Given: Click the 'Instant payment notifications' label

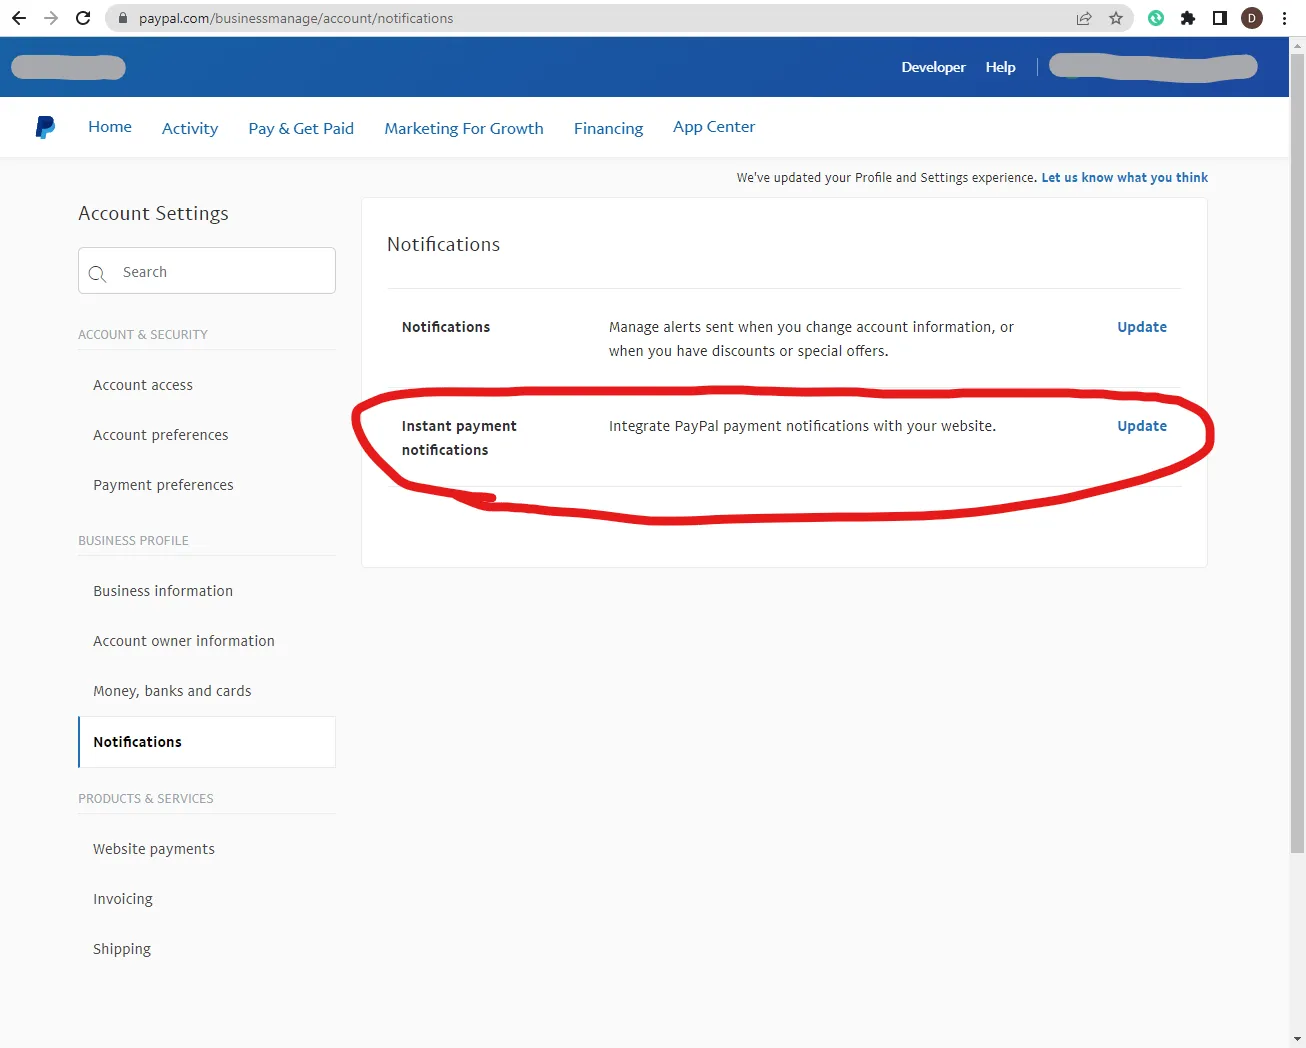Looking at the screenshot, I should pos(459,438).
